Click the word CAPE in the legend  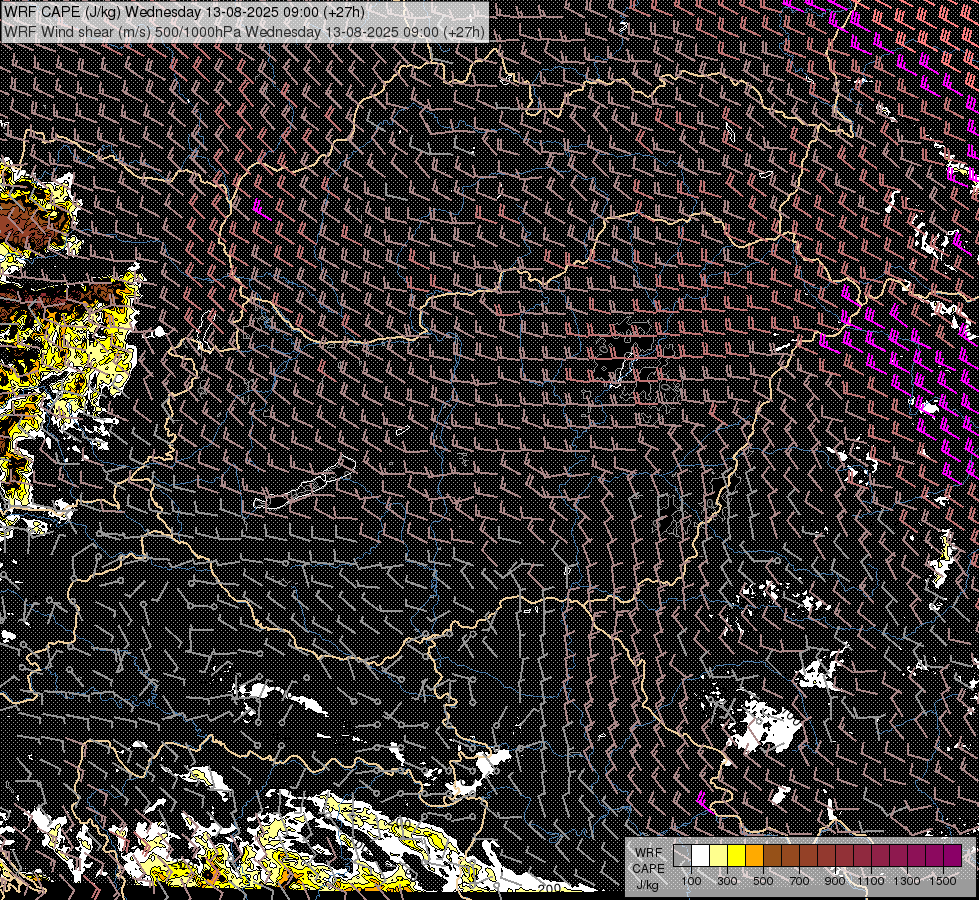tap(648, 869)
